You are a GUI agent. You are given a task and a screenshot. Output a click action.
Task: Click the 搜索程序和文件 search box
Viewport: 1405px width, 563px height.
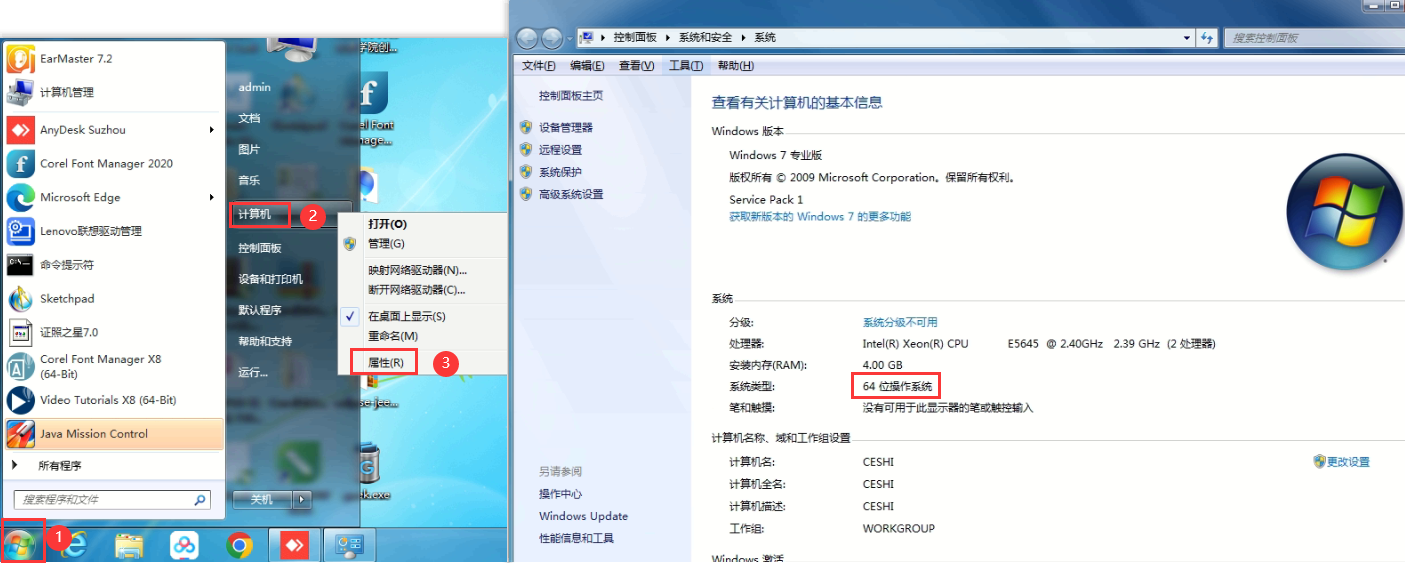[x=103, y=499]
